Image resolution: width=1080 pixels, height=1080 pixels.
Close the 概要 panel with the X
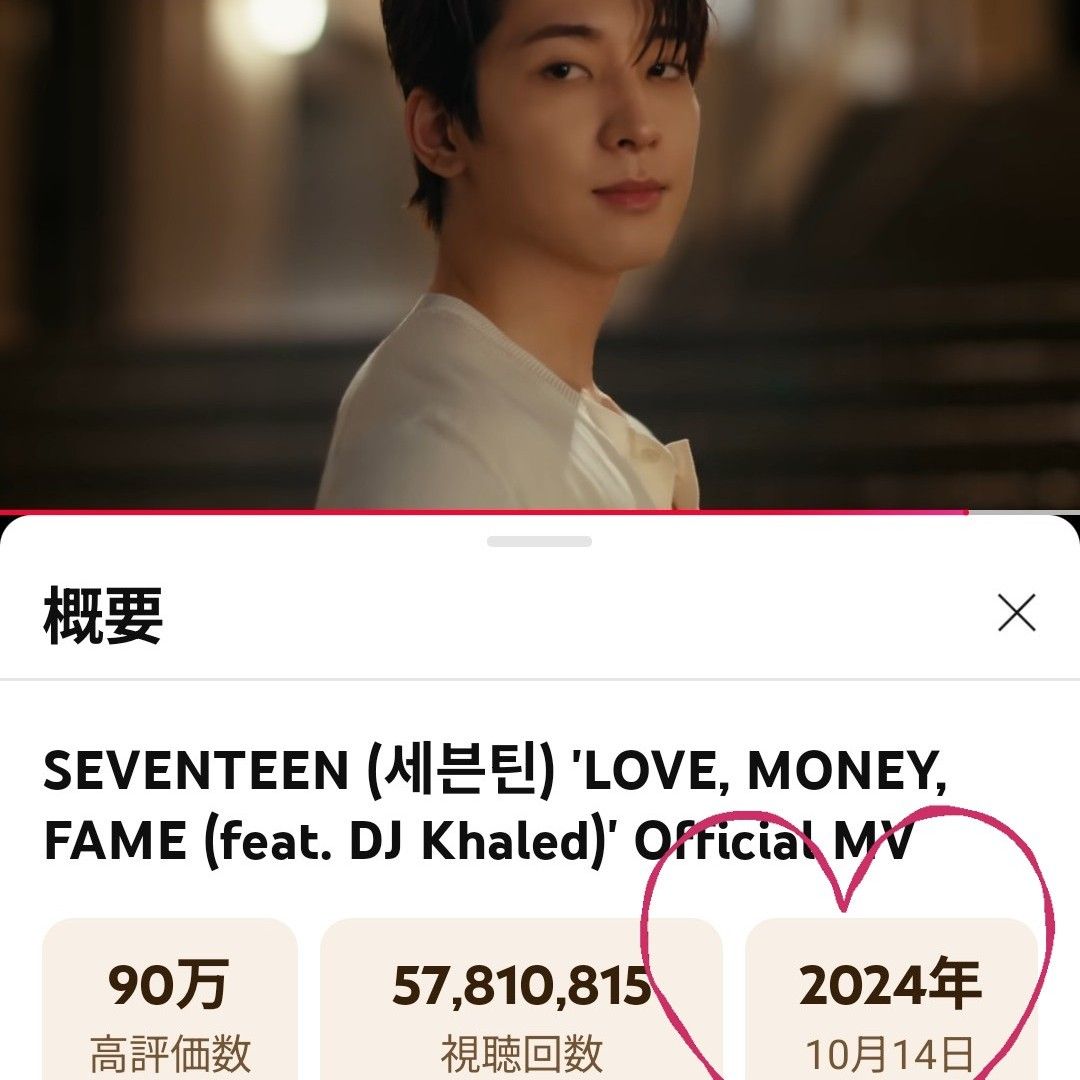1016,612
